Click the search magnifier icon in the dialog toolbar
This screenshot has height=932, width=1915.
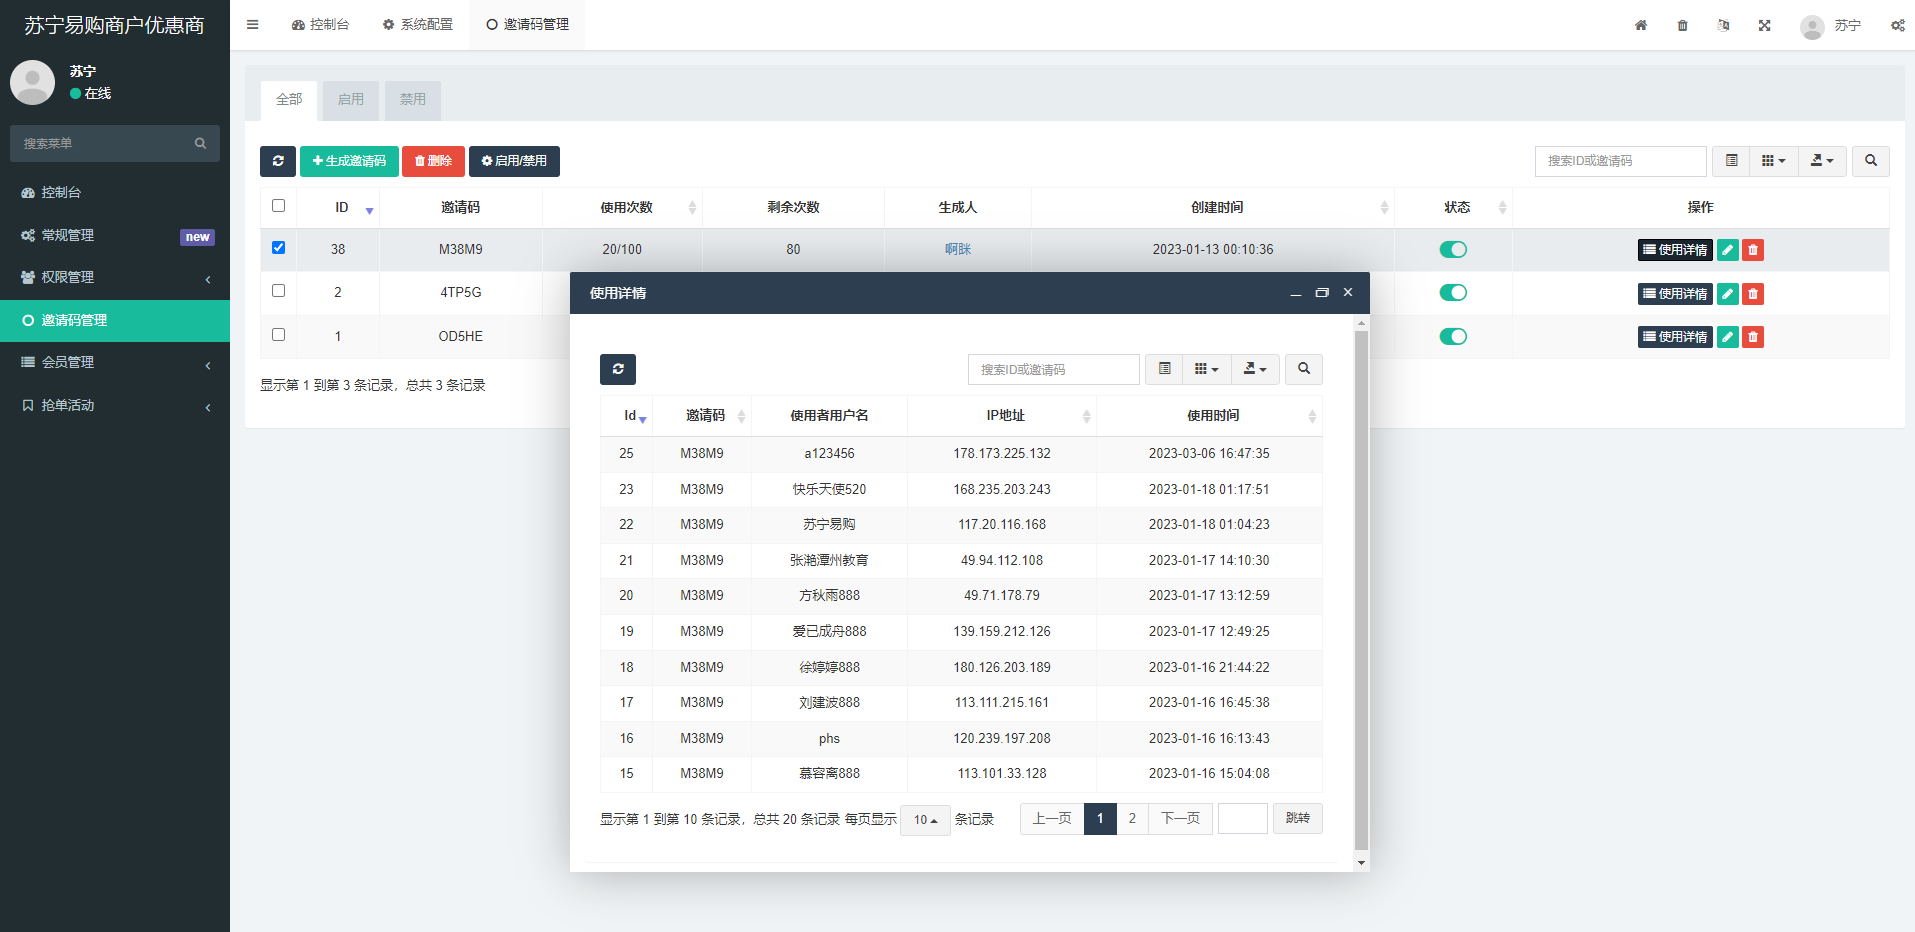pos(1303,369)
